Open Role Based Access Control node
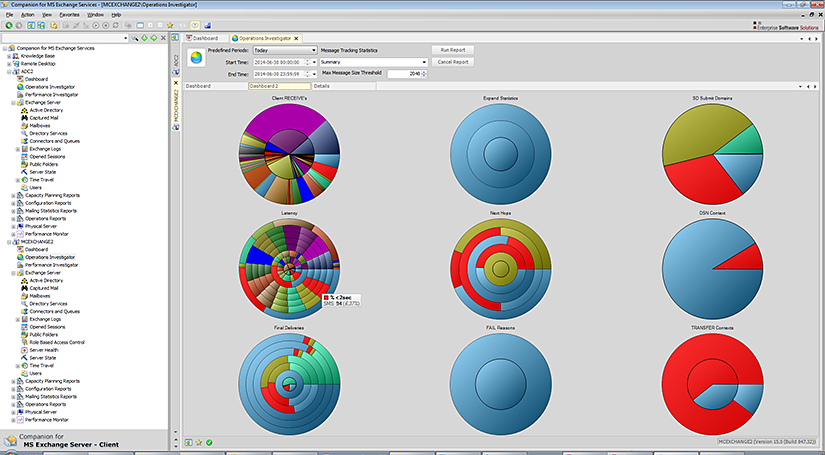Screen dimensions: 825x455 pos(57,342)
